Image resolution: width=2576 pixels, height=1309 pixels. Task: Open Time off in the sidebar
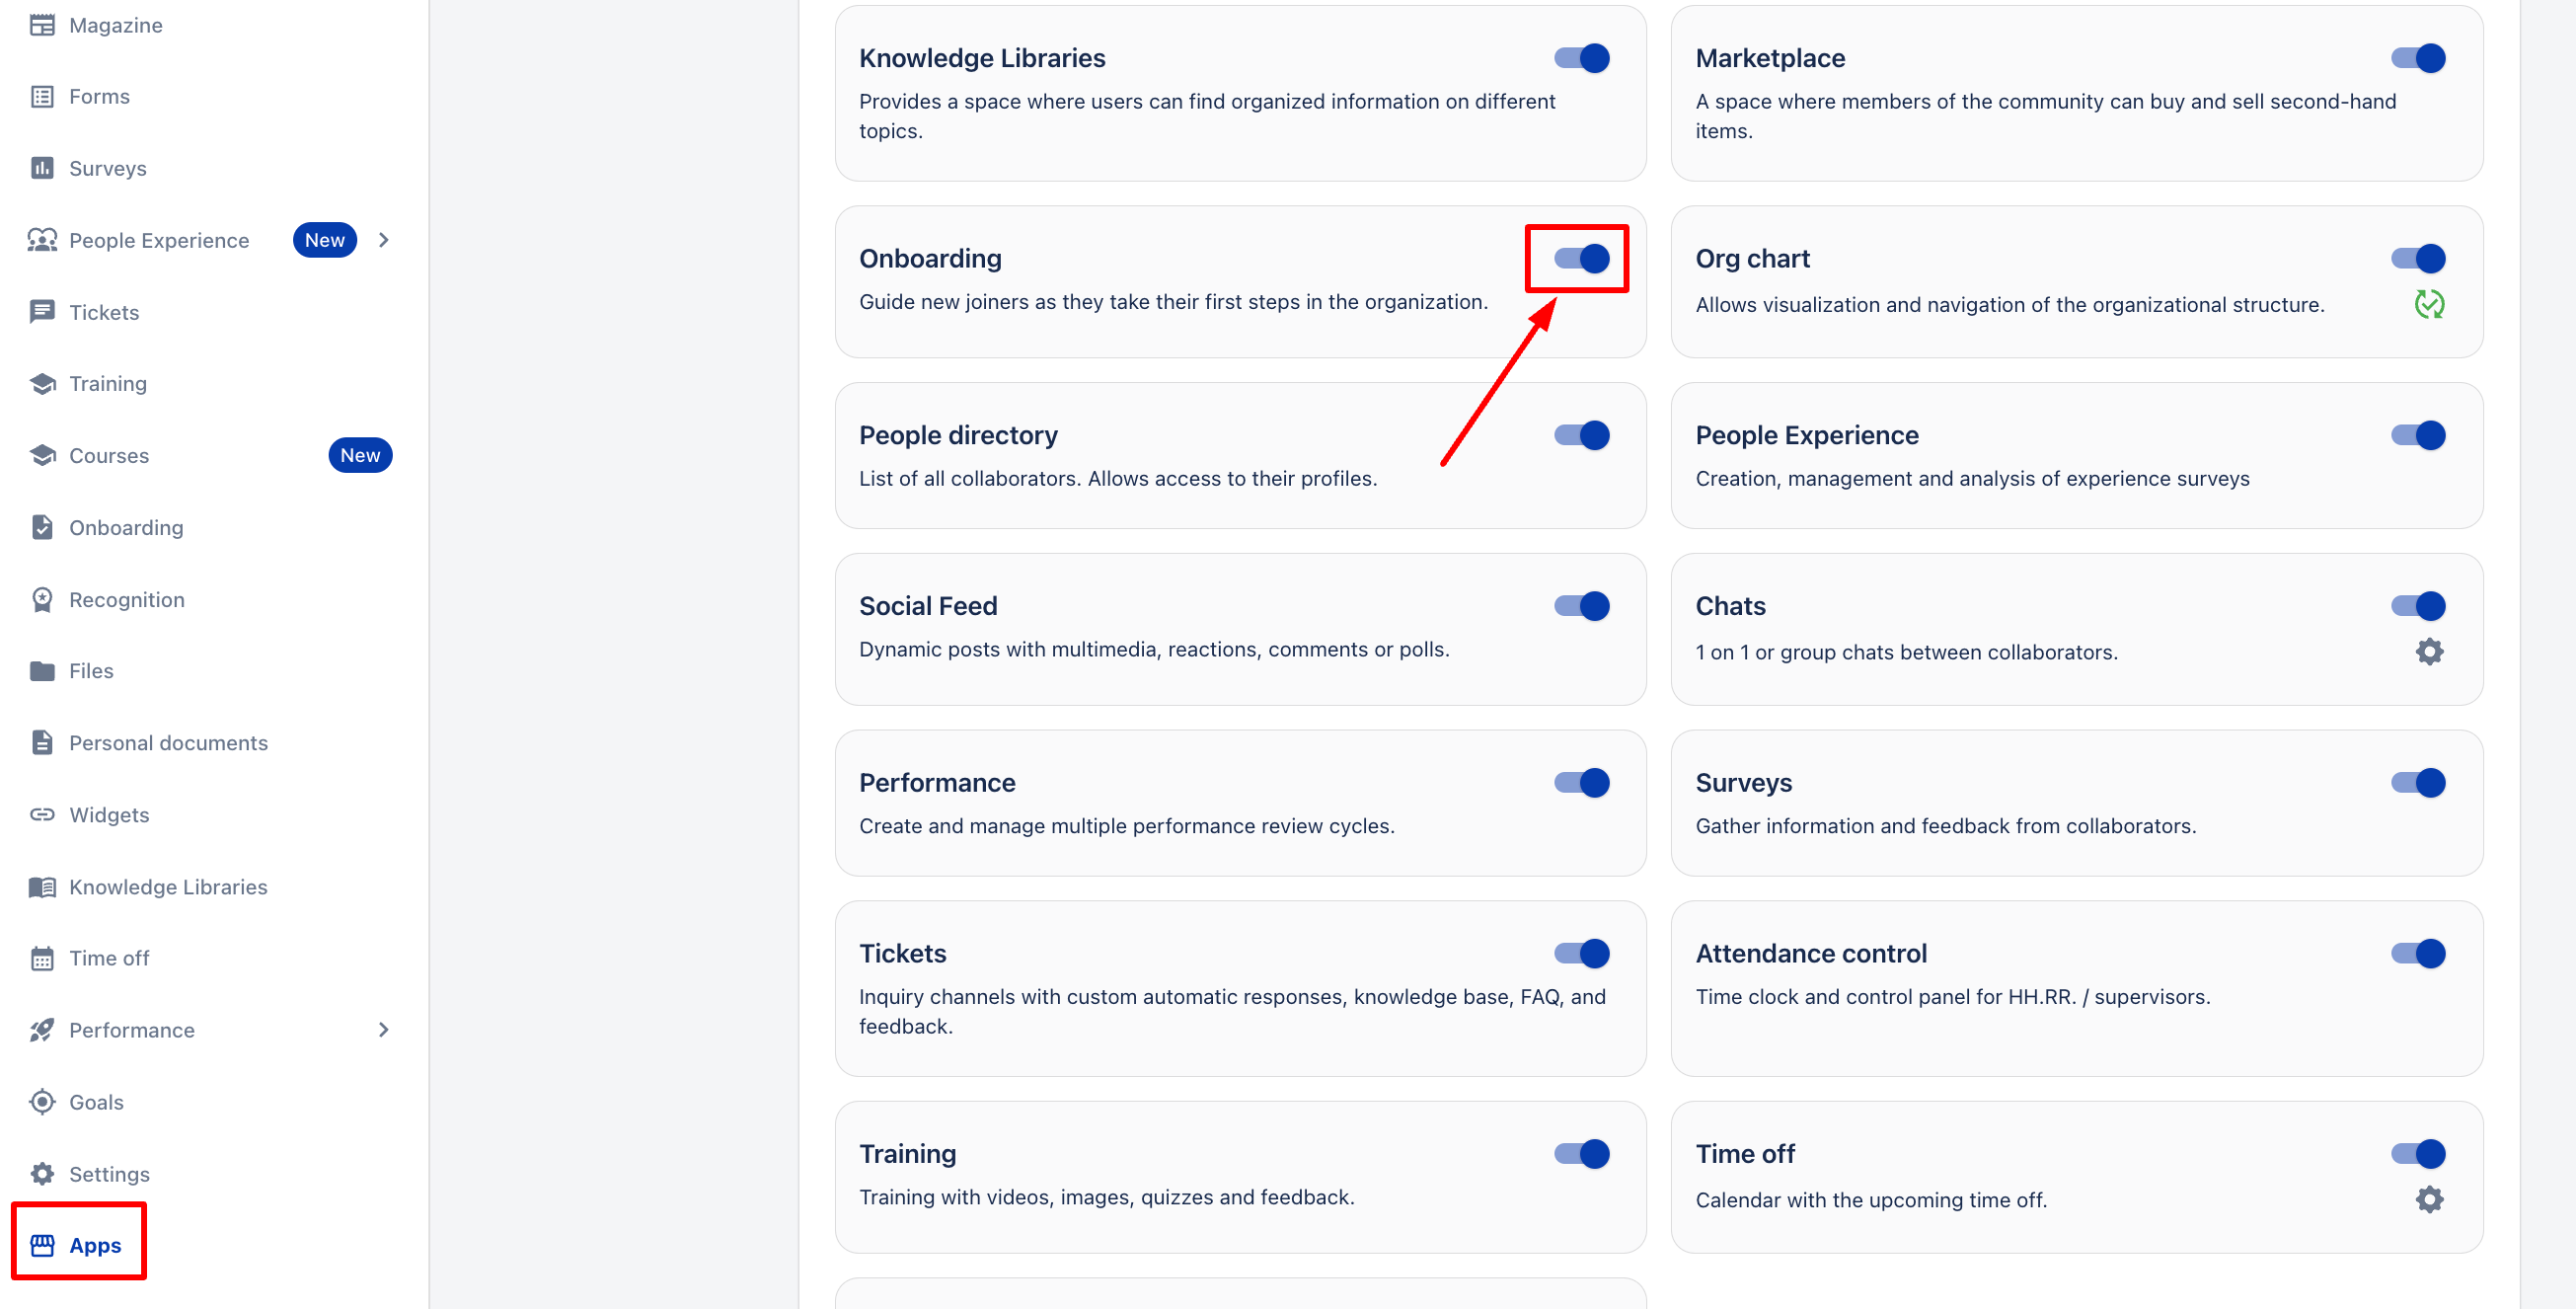pos(109,958)
